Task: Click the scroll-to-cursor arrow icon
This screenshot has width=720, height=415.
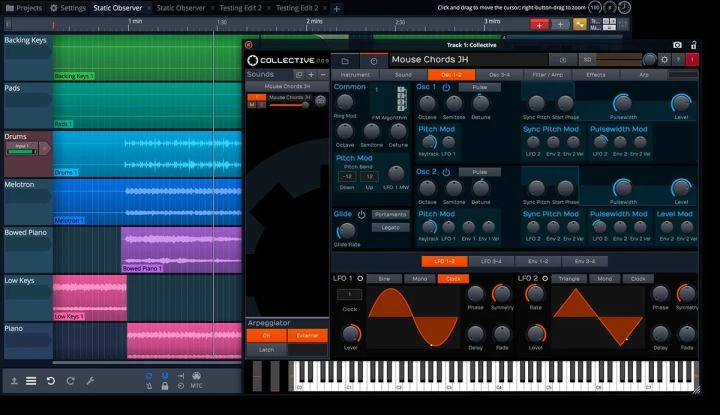Action: tap(180, 376)
